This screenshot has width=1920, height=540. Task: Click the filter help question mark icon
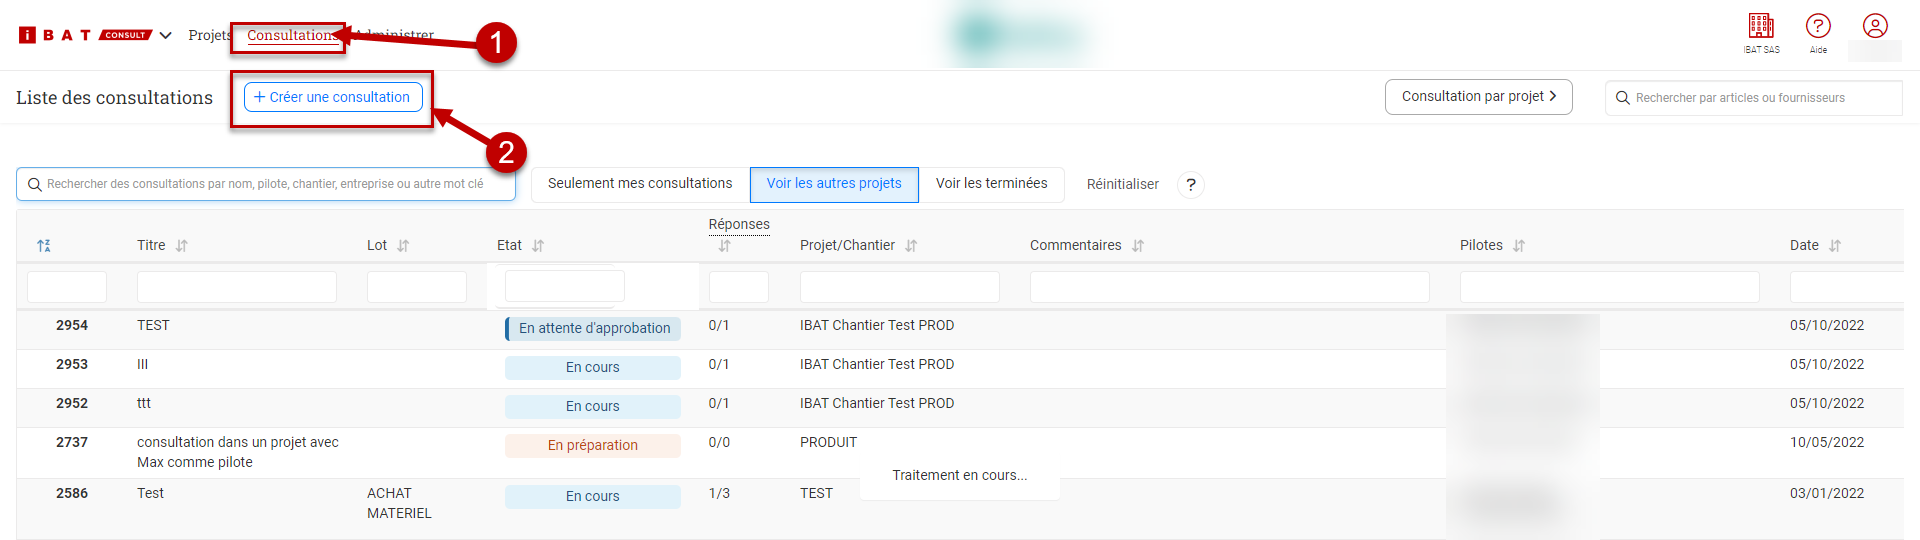coord(1190,185)
